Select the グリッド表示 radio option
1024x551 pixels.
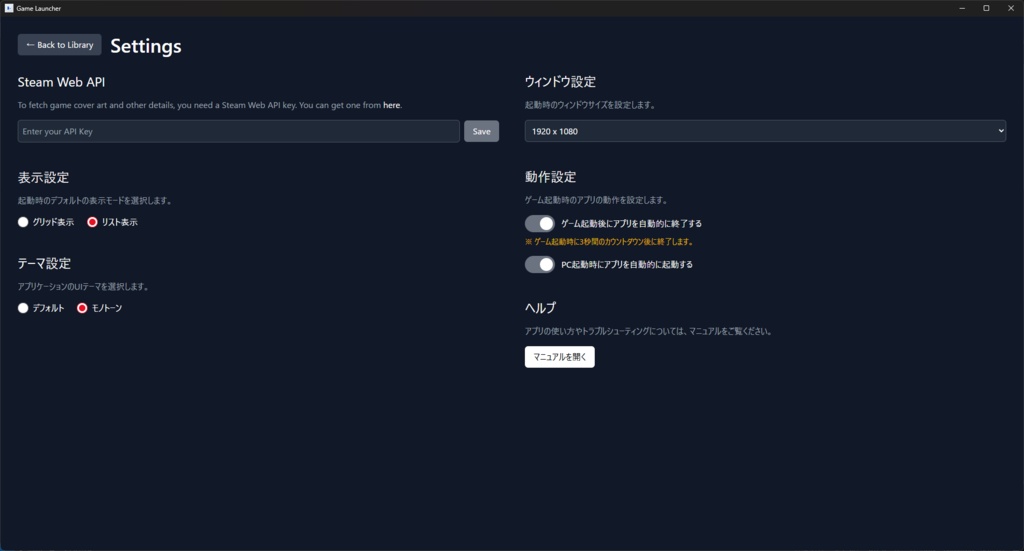[x=23, y=222]
